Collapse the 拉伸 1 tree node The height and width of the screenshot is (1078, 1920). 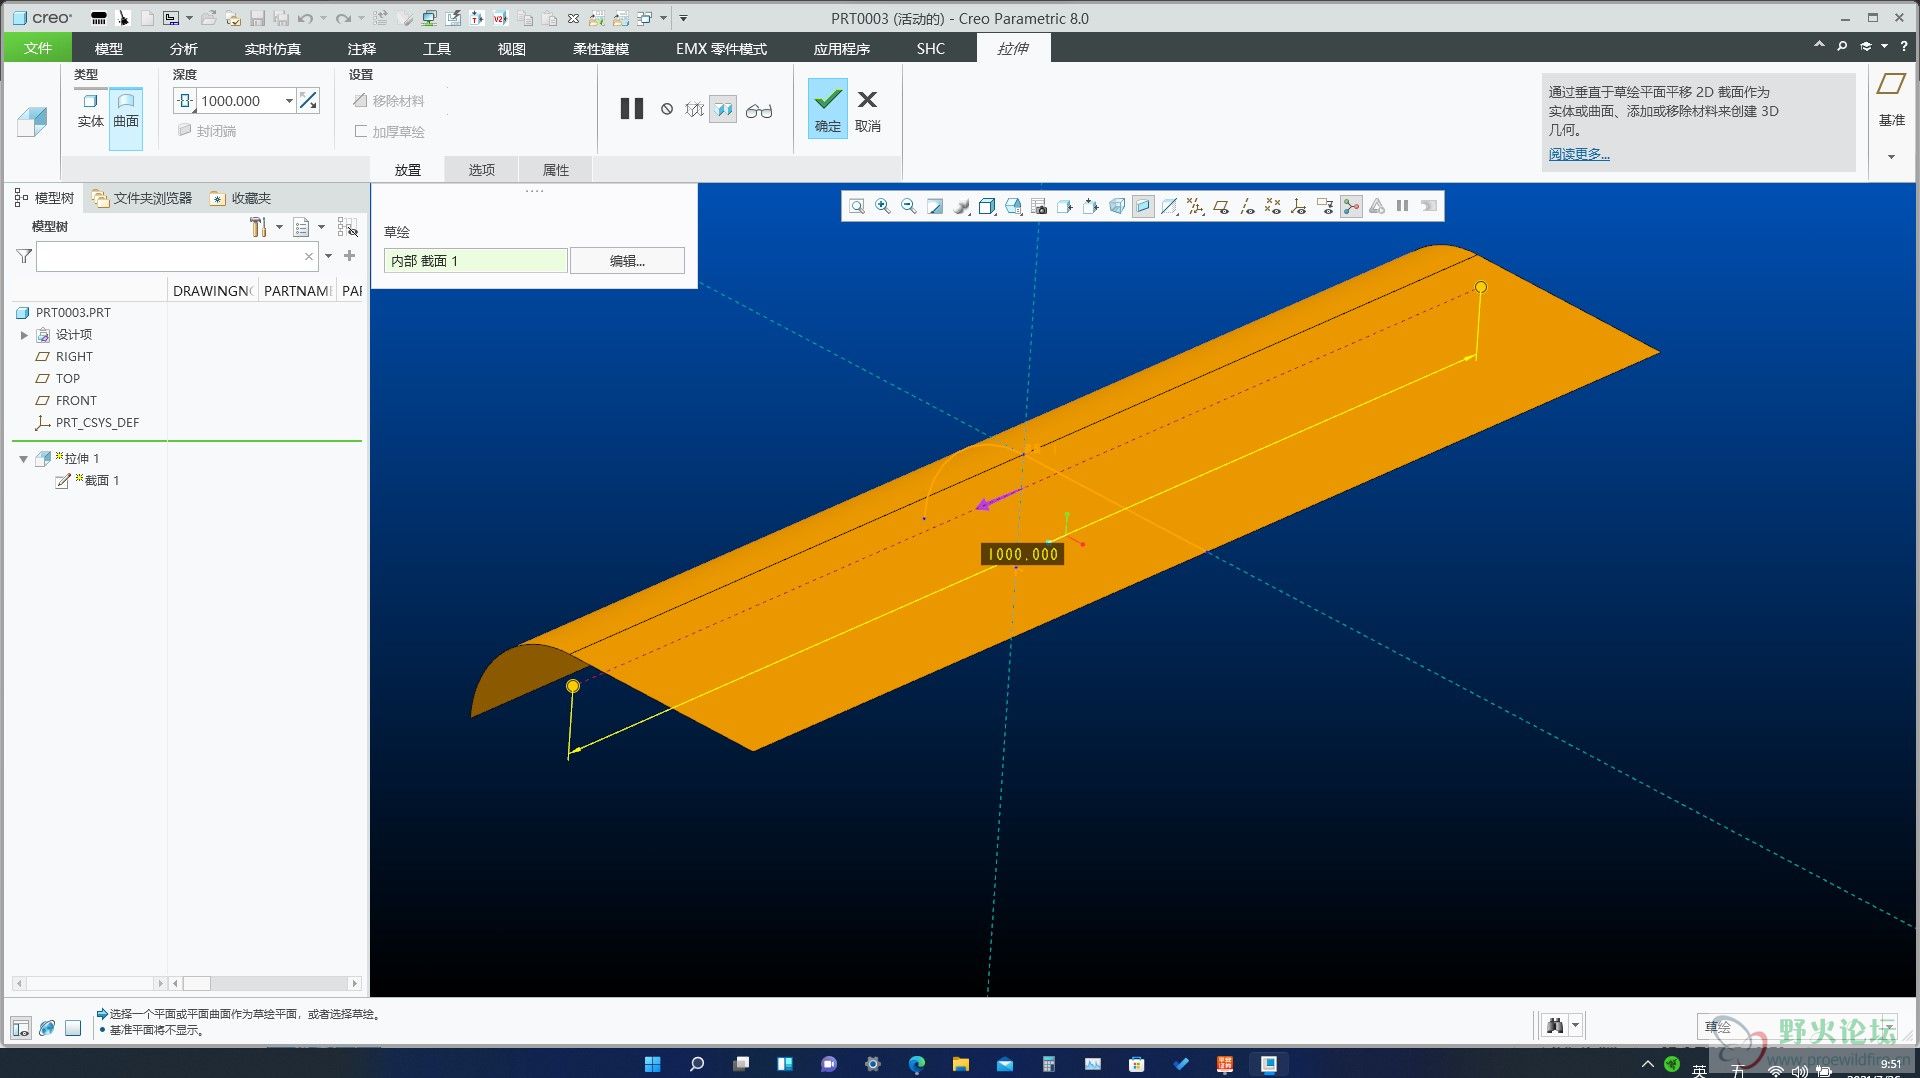(x=23, y=459)
